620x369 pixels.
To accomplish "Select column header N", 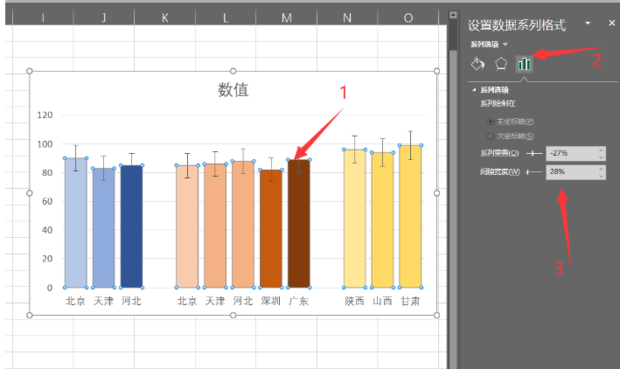I will pyautogui.click(x=347, y=17).
